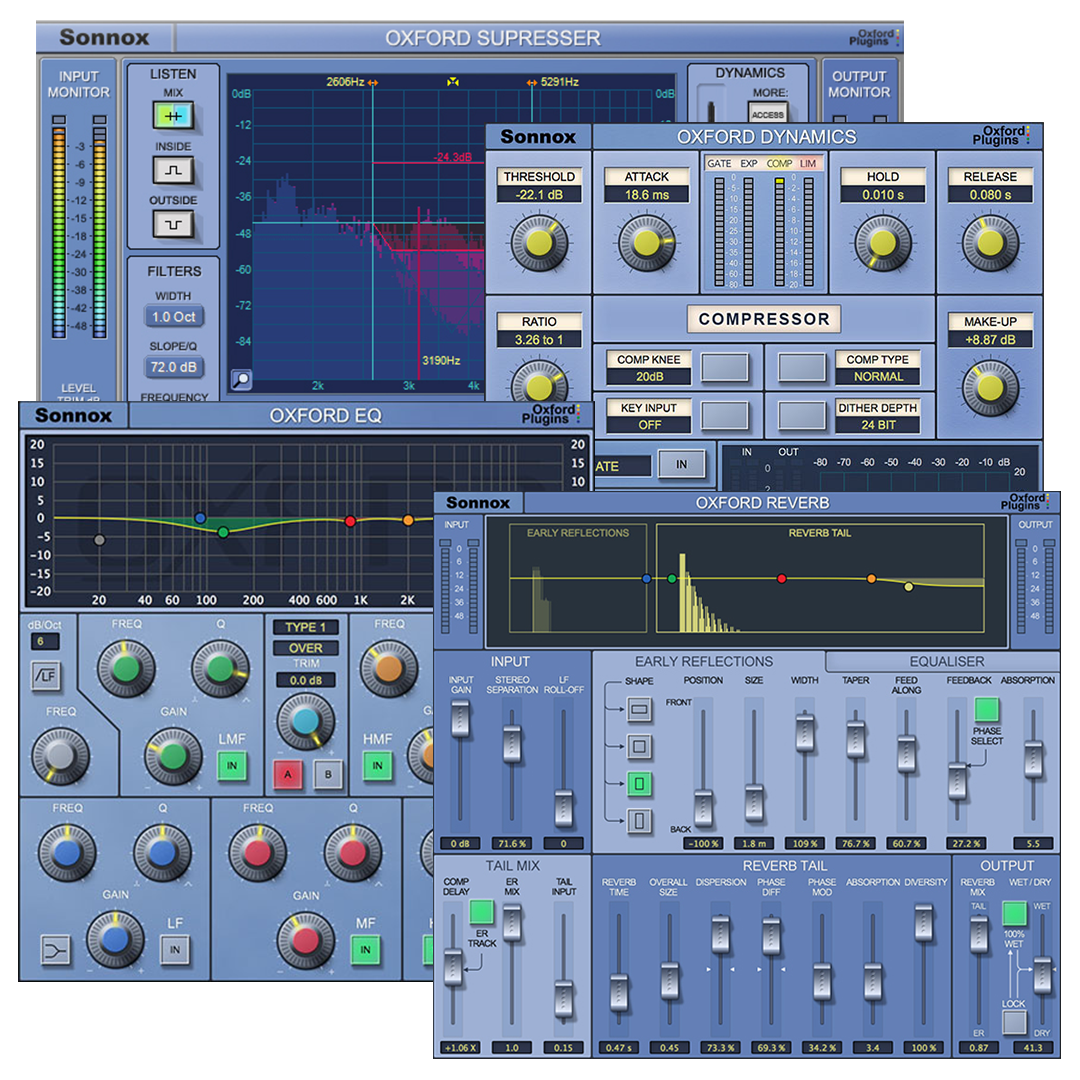Viewport: 1080px width, 1080px height.
Task: Toggle the 100% Wet button
Action: pyautogui.click(x=1014, y=913)
